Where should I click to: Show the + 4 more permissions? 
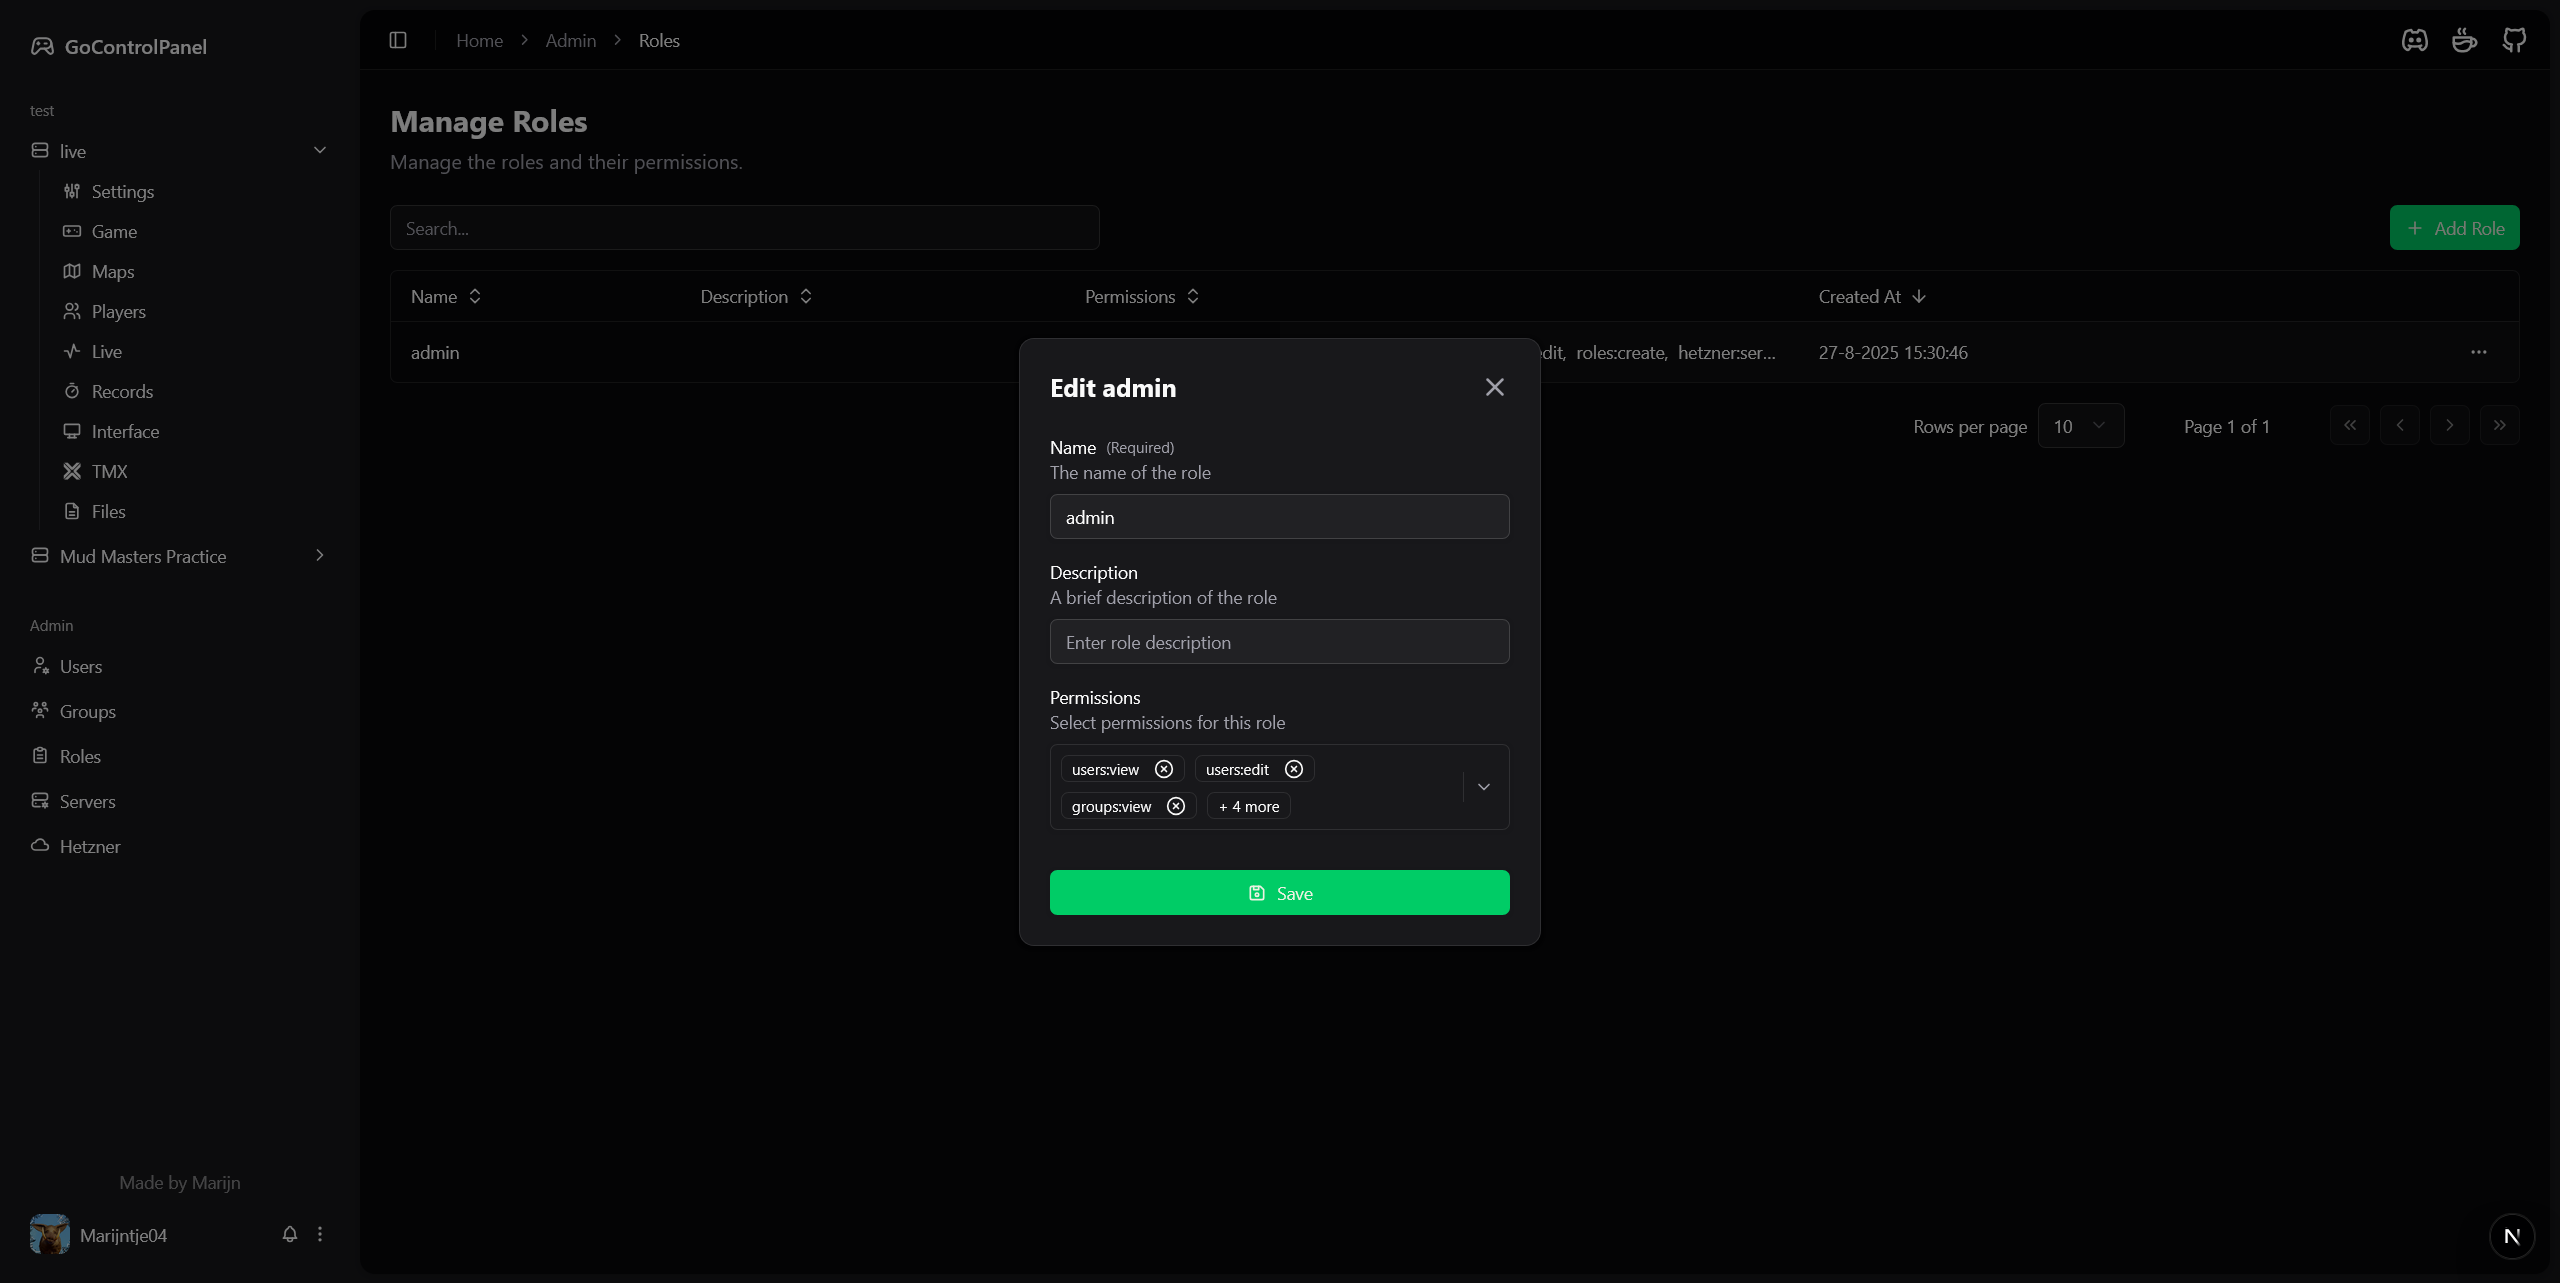point(1248,806)
